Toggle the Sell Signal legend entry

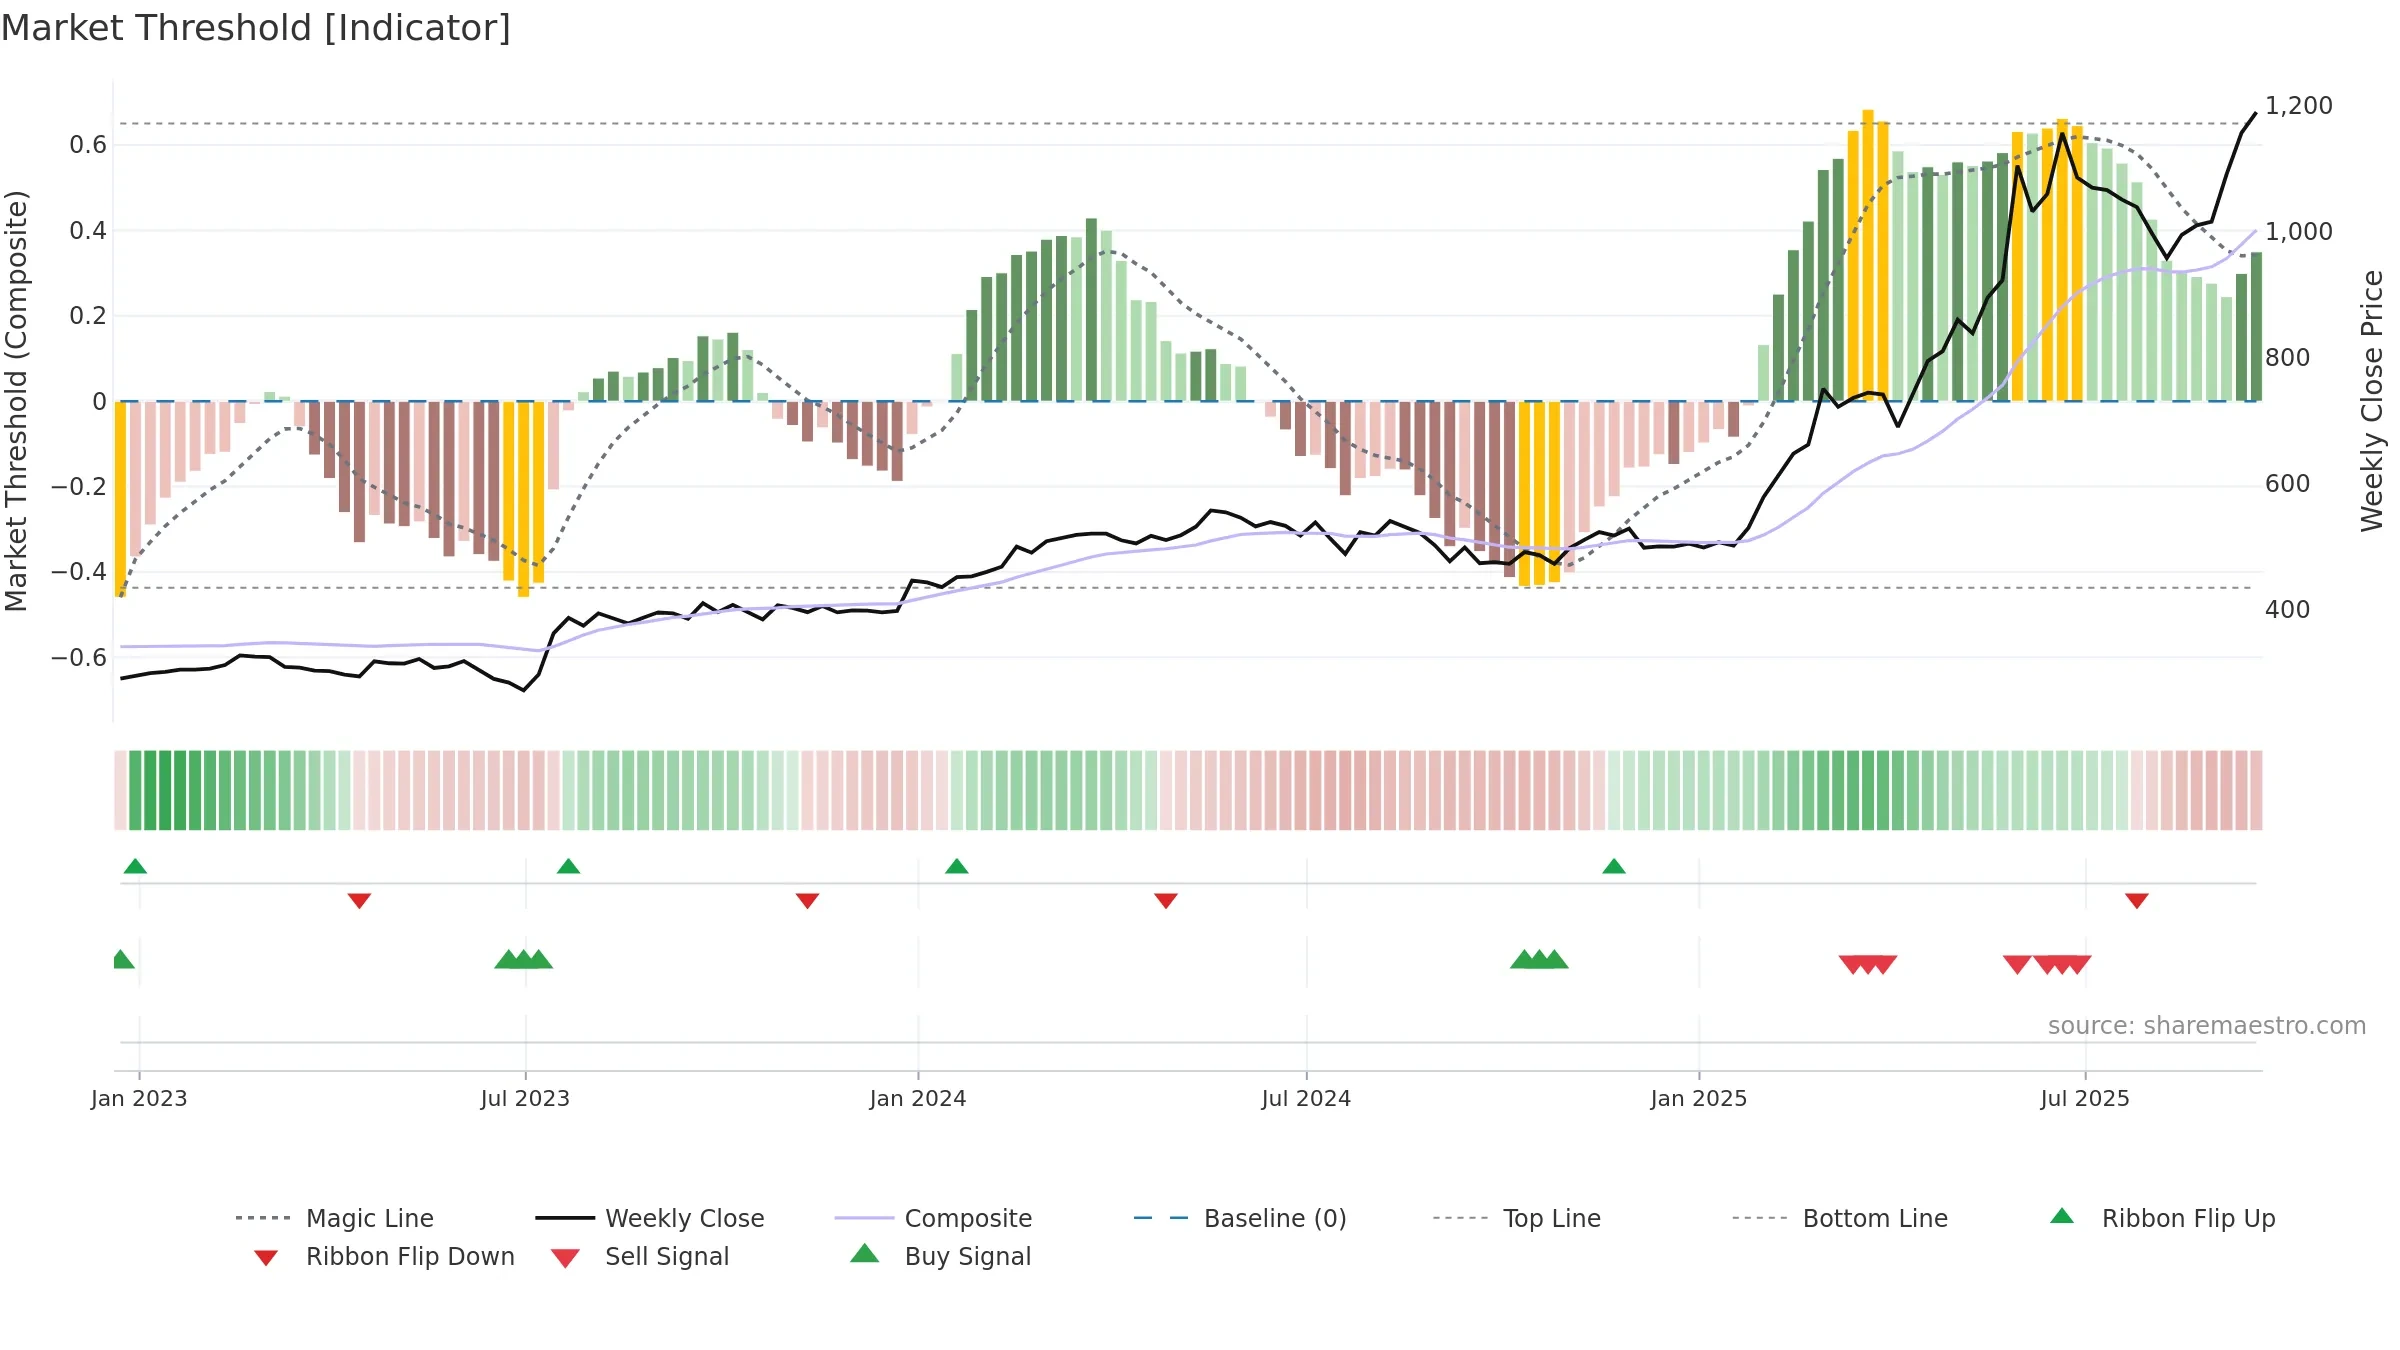coord(640,1256)
